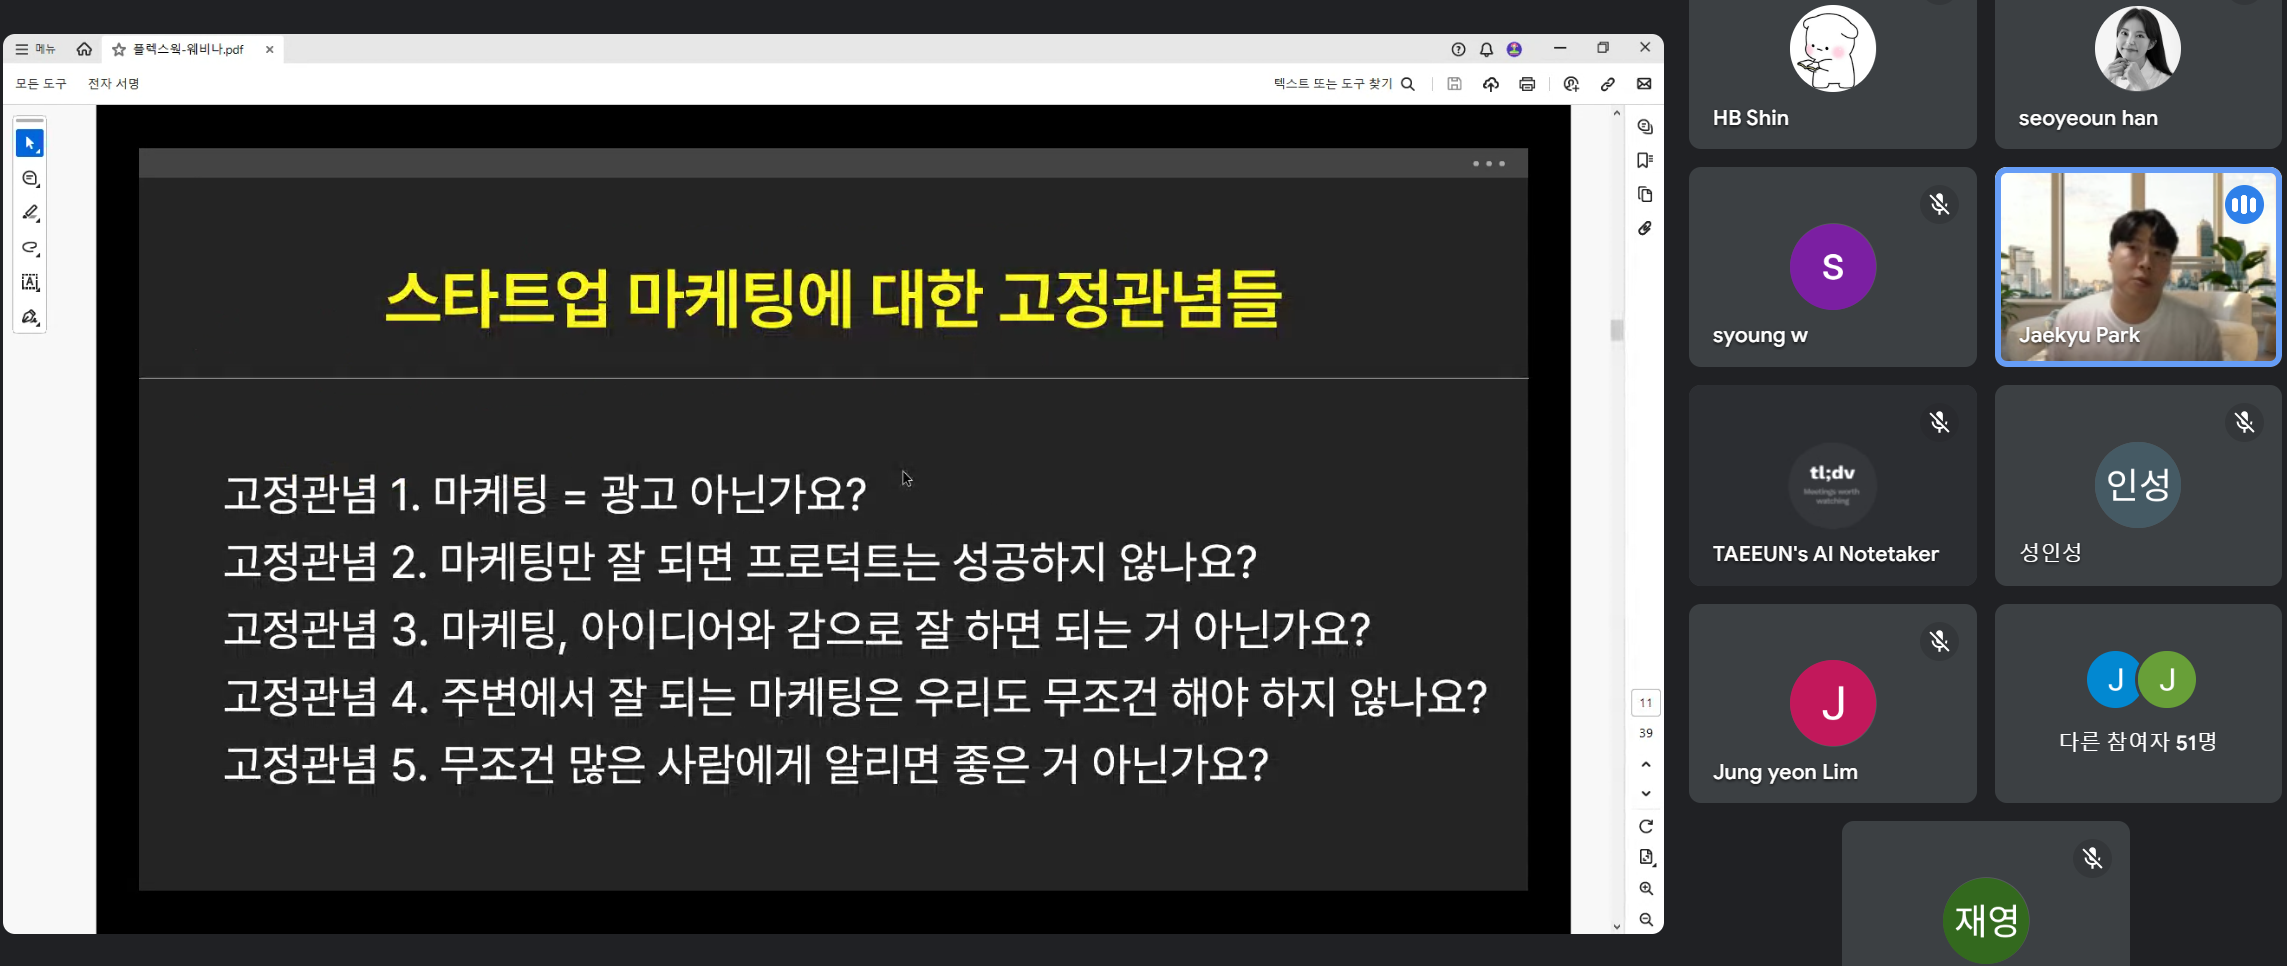This screenshot has width=2287, height=966.
Task: Select the 성인성 participant tile
Action: pos(2138,485)
